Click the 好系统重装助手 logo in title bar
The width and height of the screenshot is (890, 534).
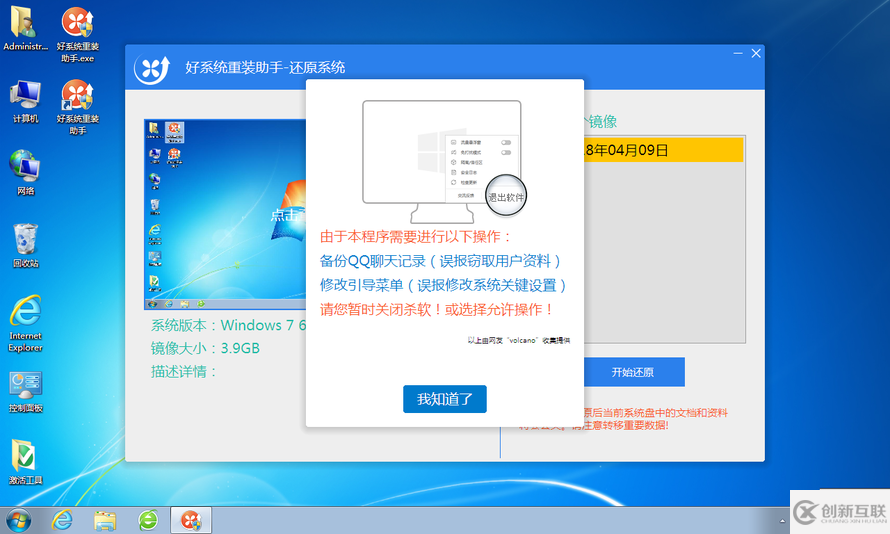click(152, 69)
